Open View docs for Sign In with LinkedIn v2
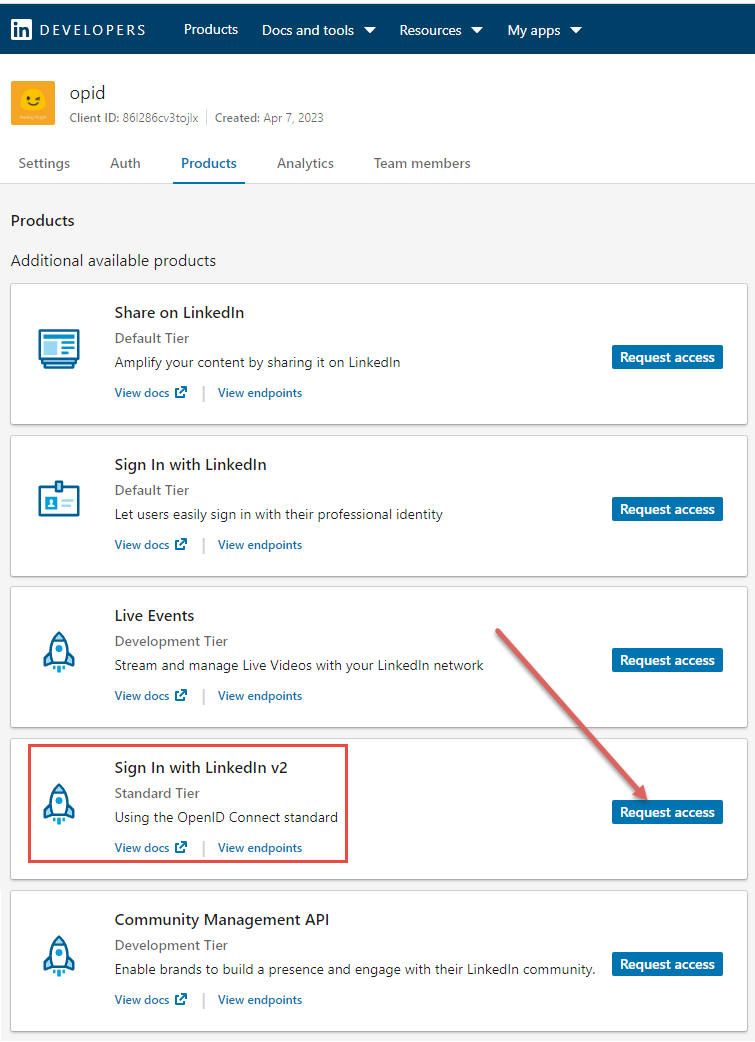 coord(151,848)
